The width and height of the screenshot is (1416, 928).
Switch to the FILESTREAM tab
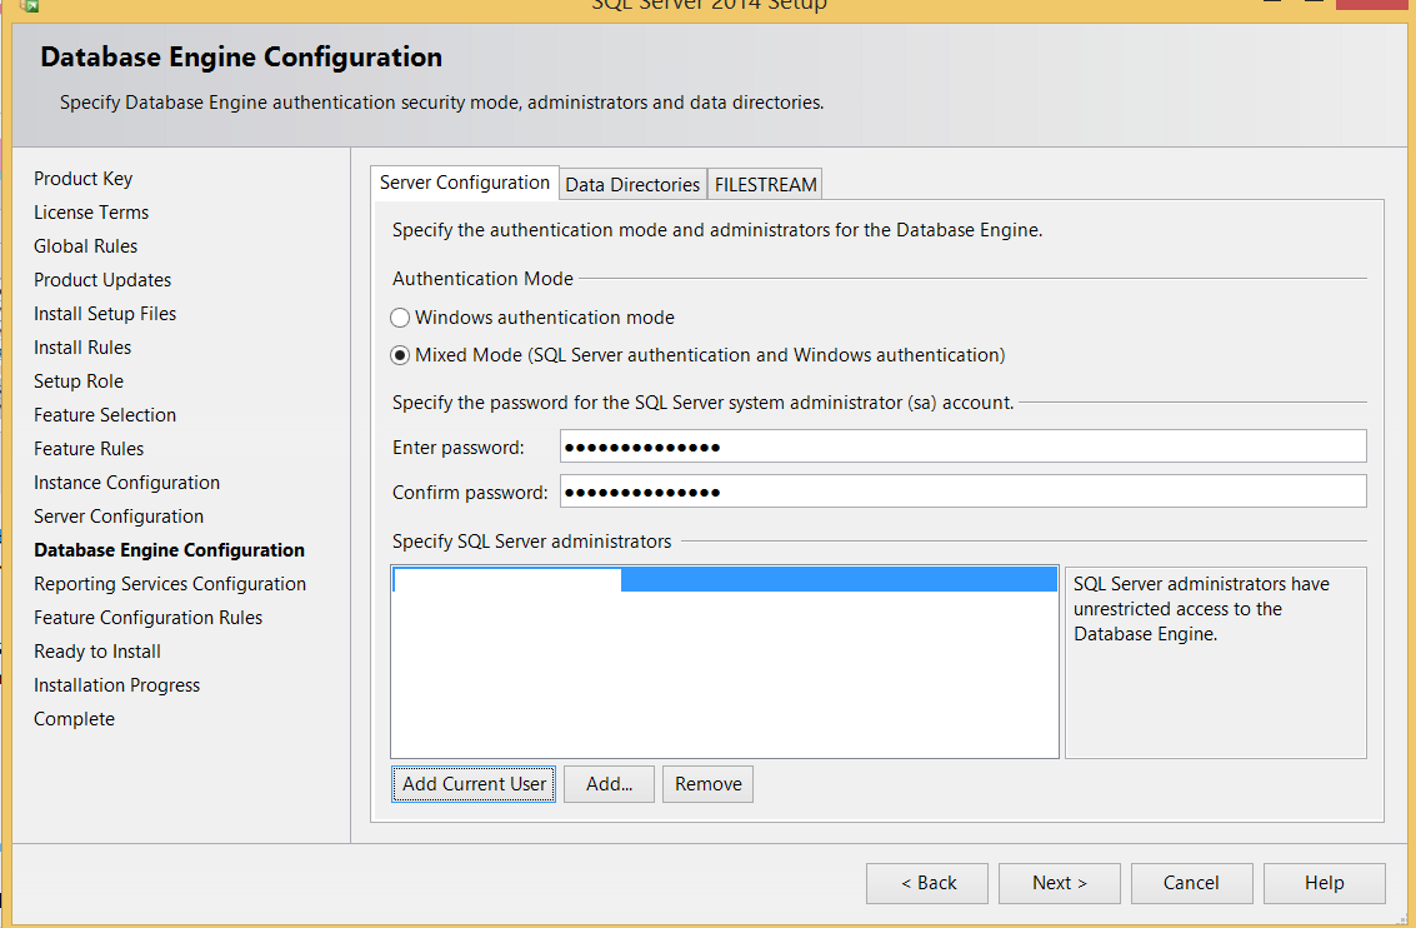766,185
